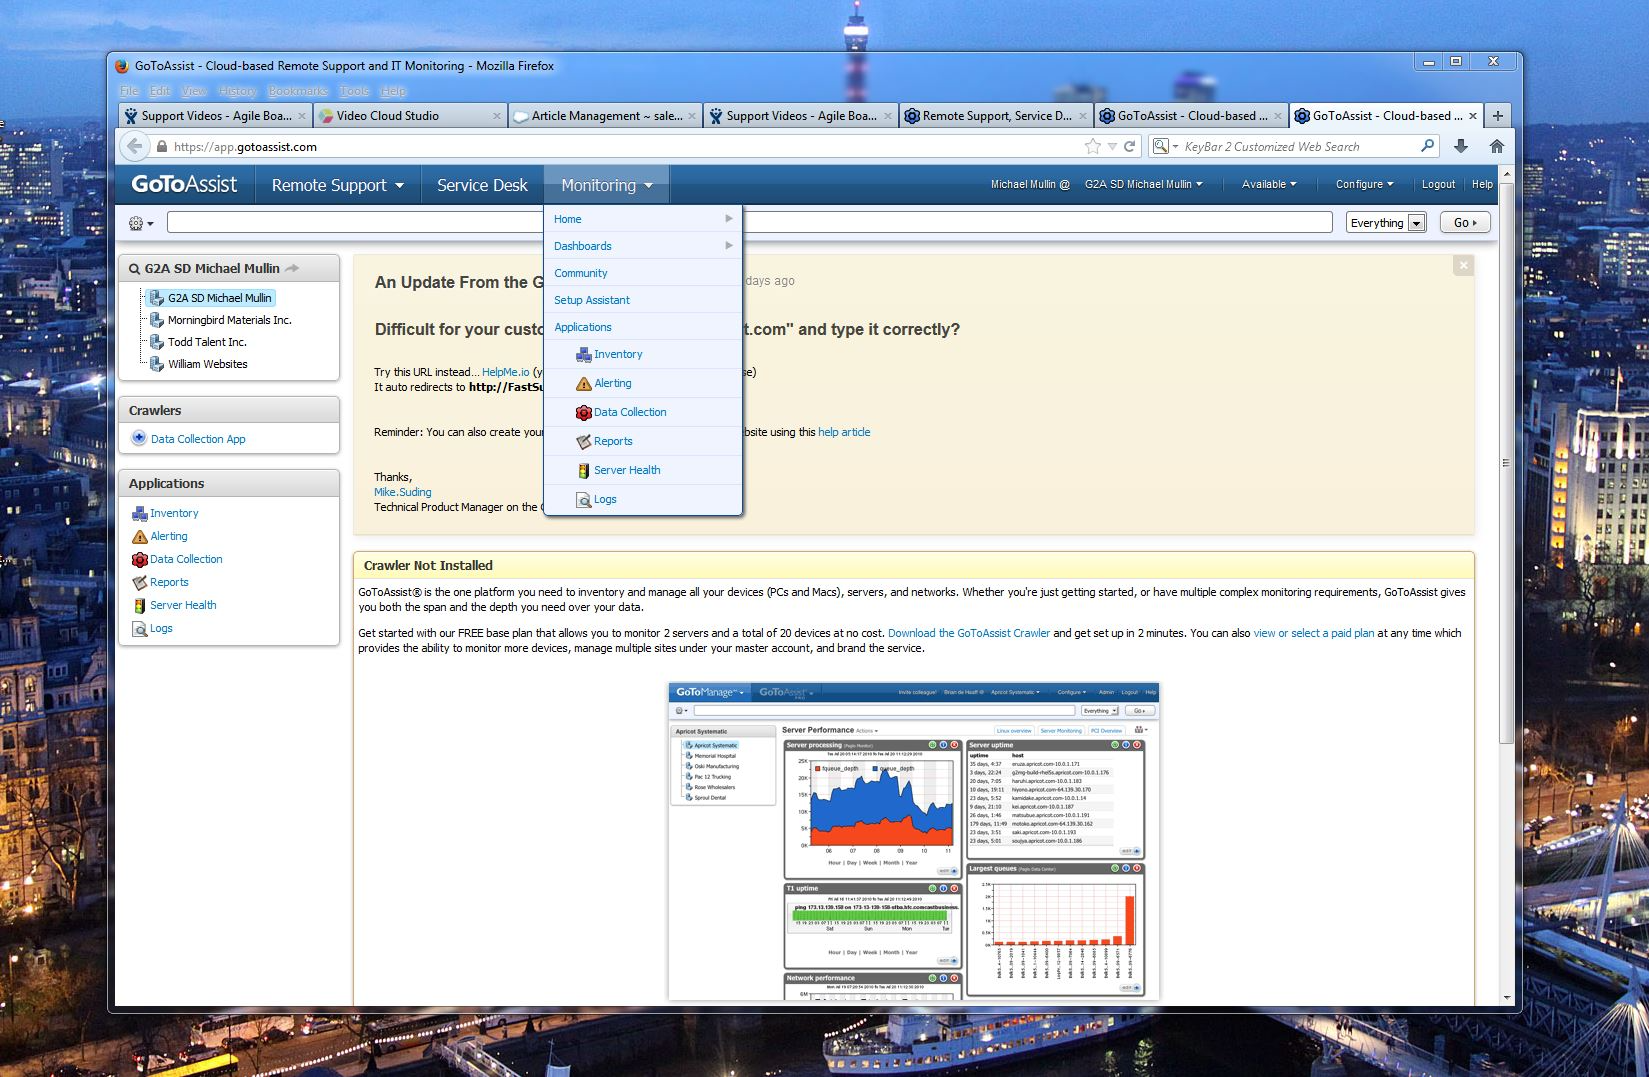This screenshot has height=1077, width=1649.
Task: Click the Alerting warning icon in dropdown menu
Action: tap(584, 383)
